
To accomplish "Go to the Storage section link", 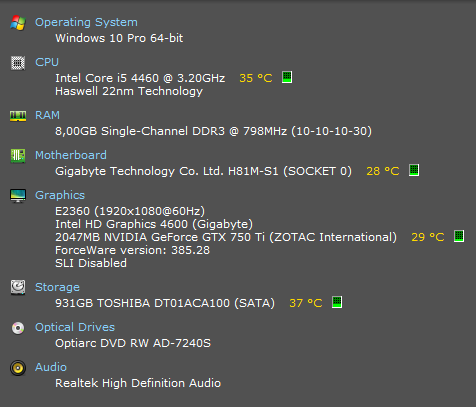I will coord(57,287).
